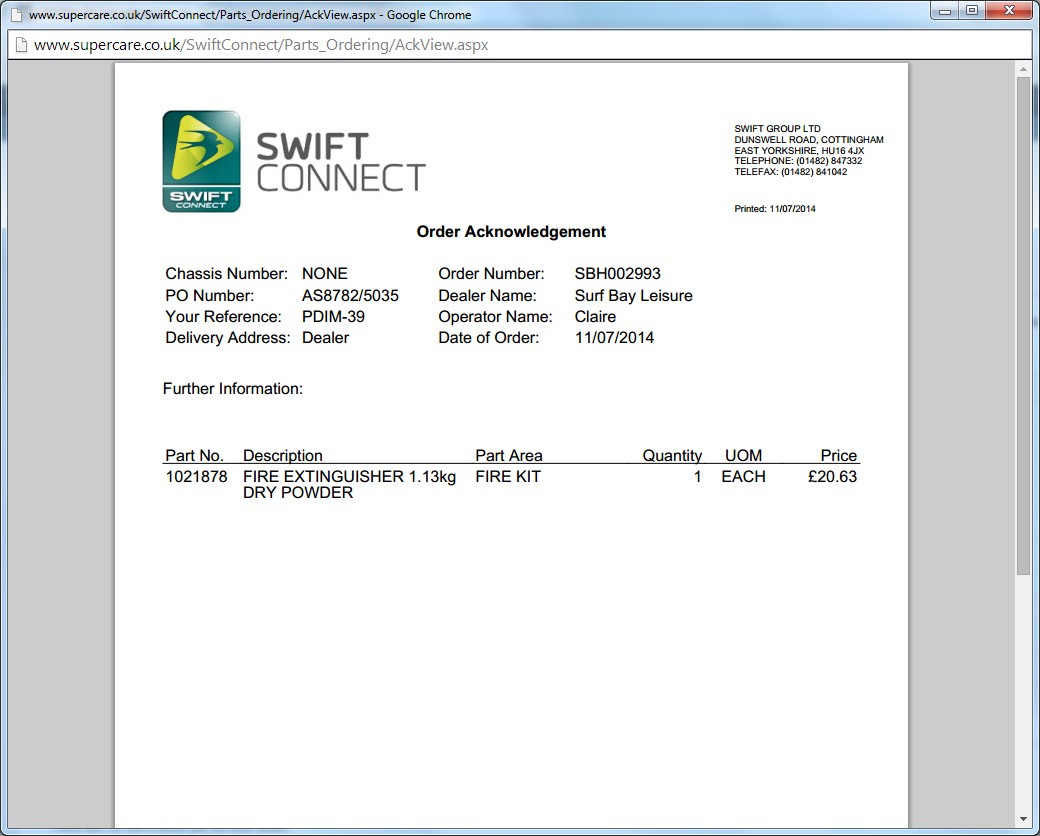The height and width of the screenshot is (836, 1040).
Task: Click the UOM column header
Action: pos(744,455)
